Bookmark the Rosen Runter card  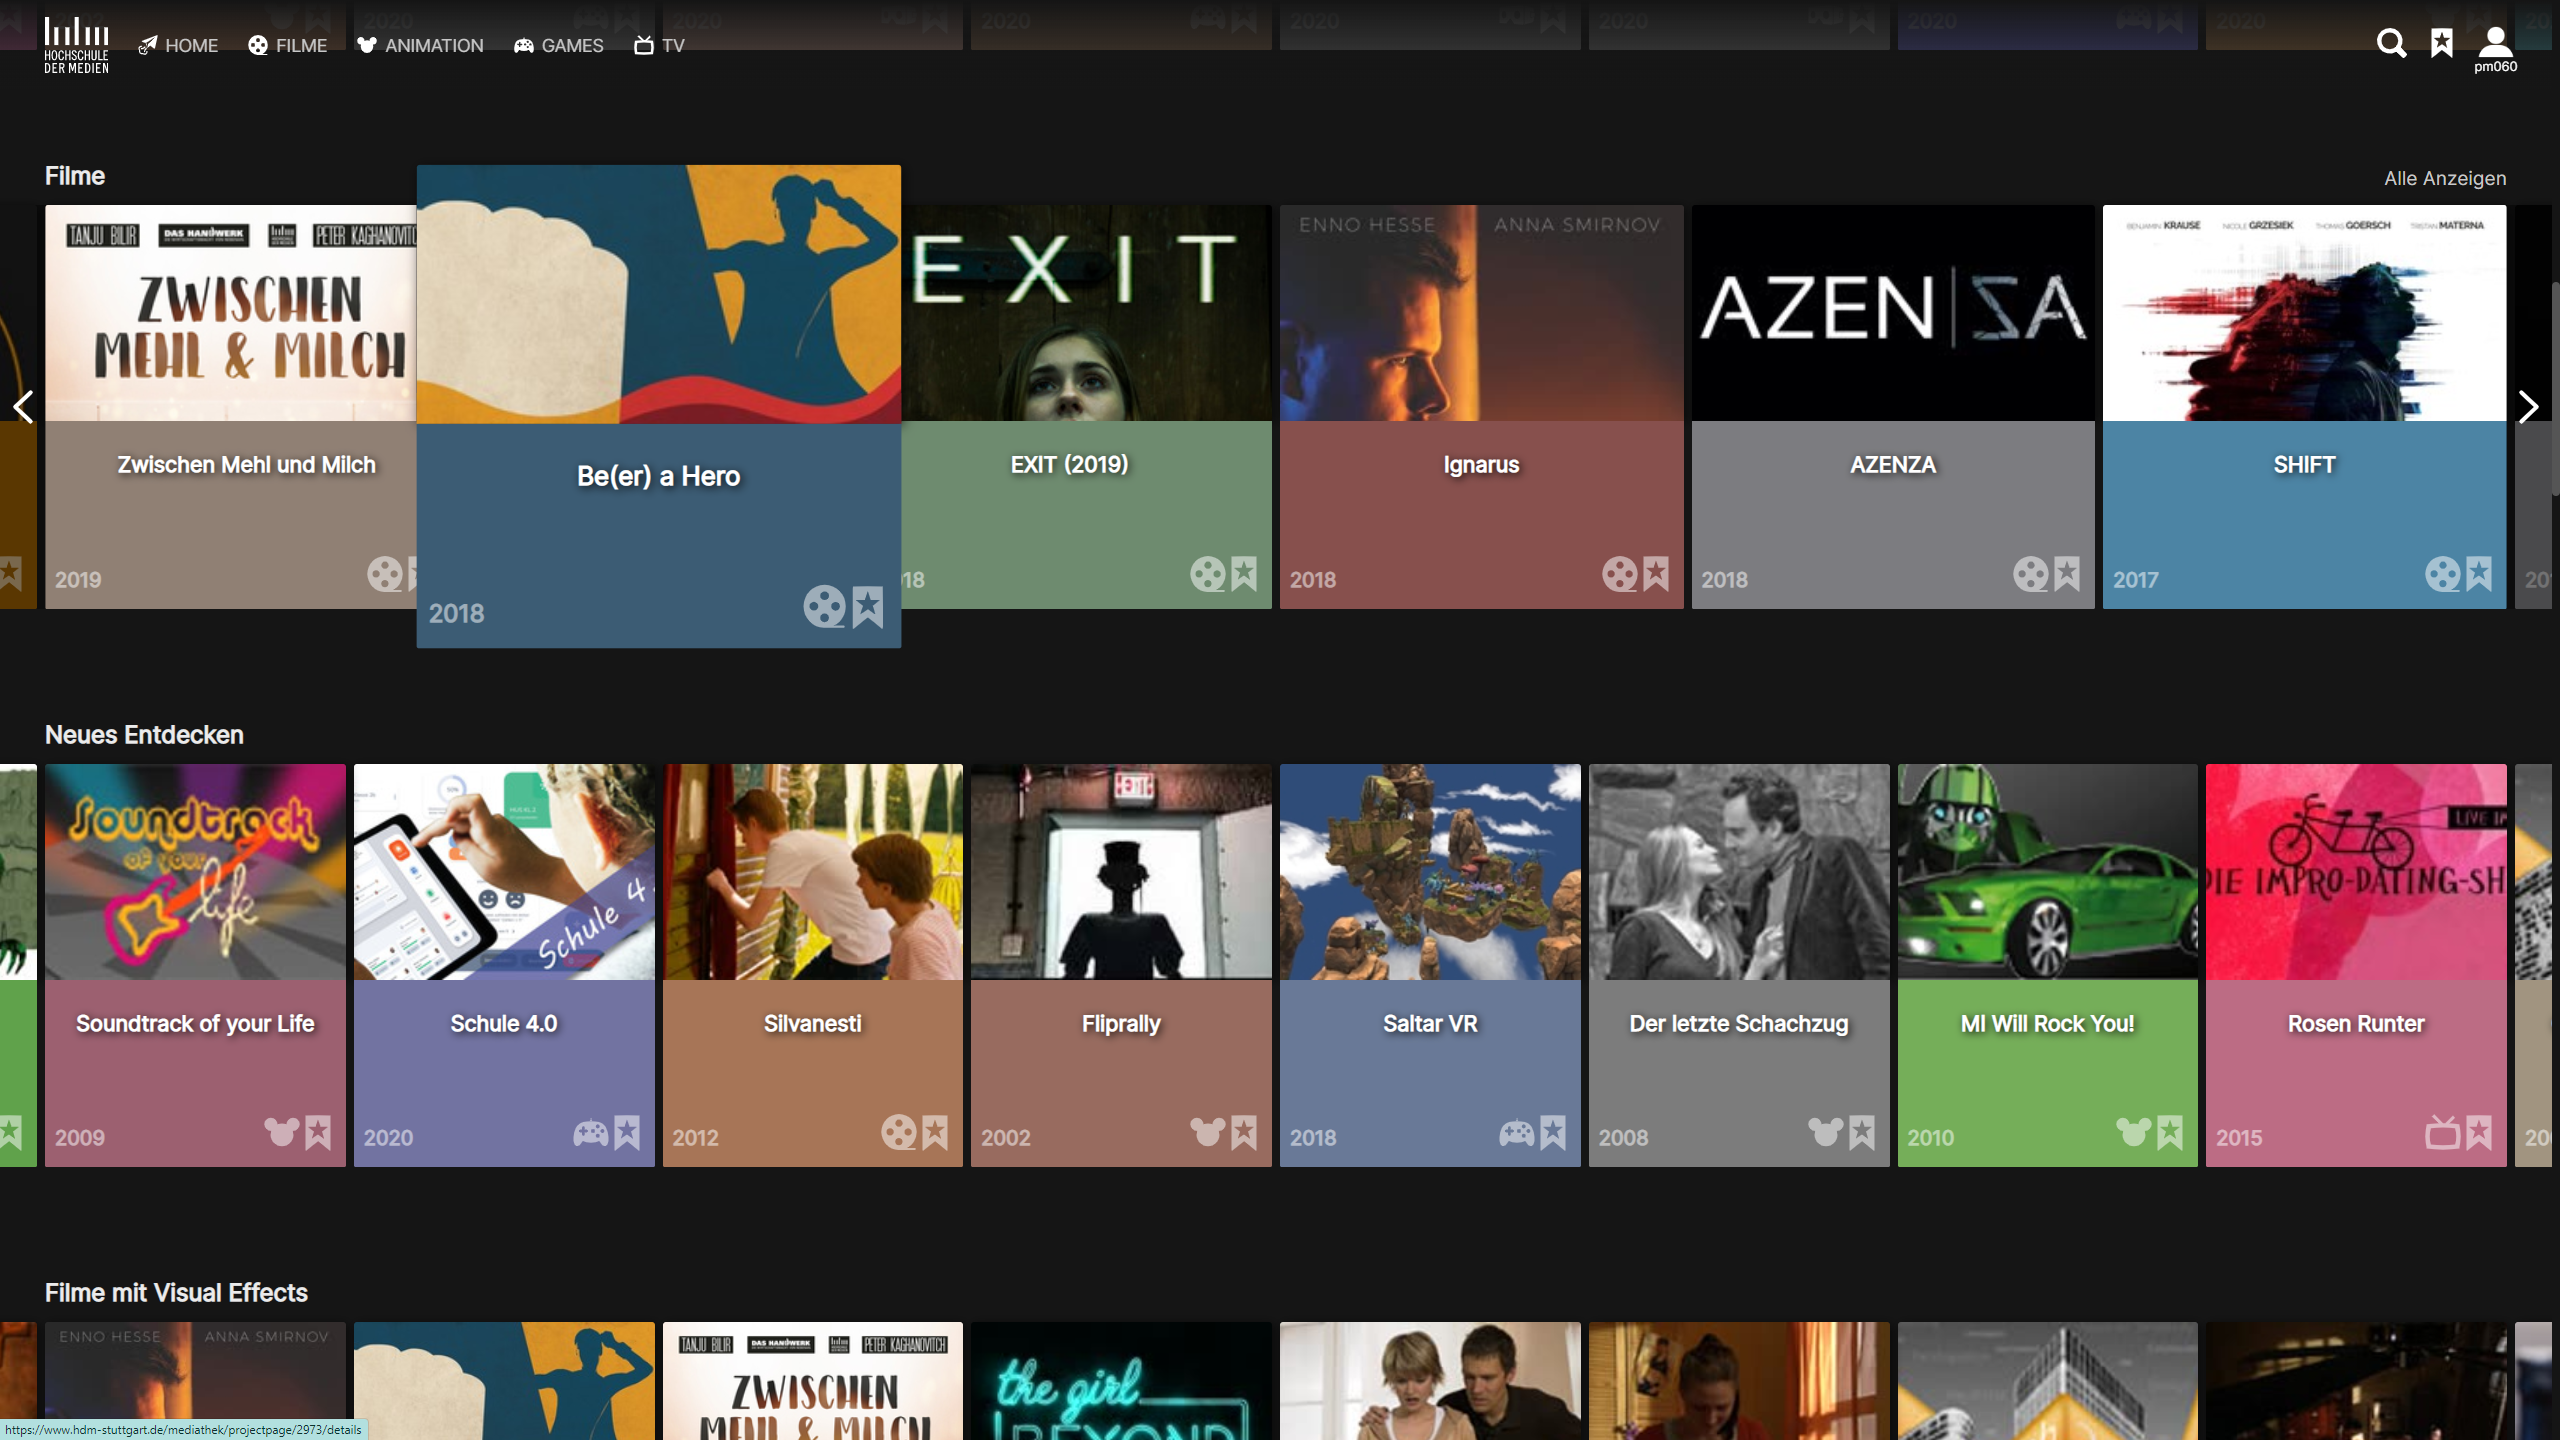(x=2479, y=1133)
